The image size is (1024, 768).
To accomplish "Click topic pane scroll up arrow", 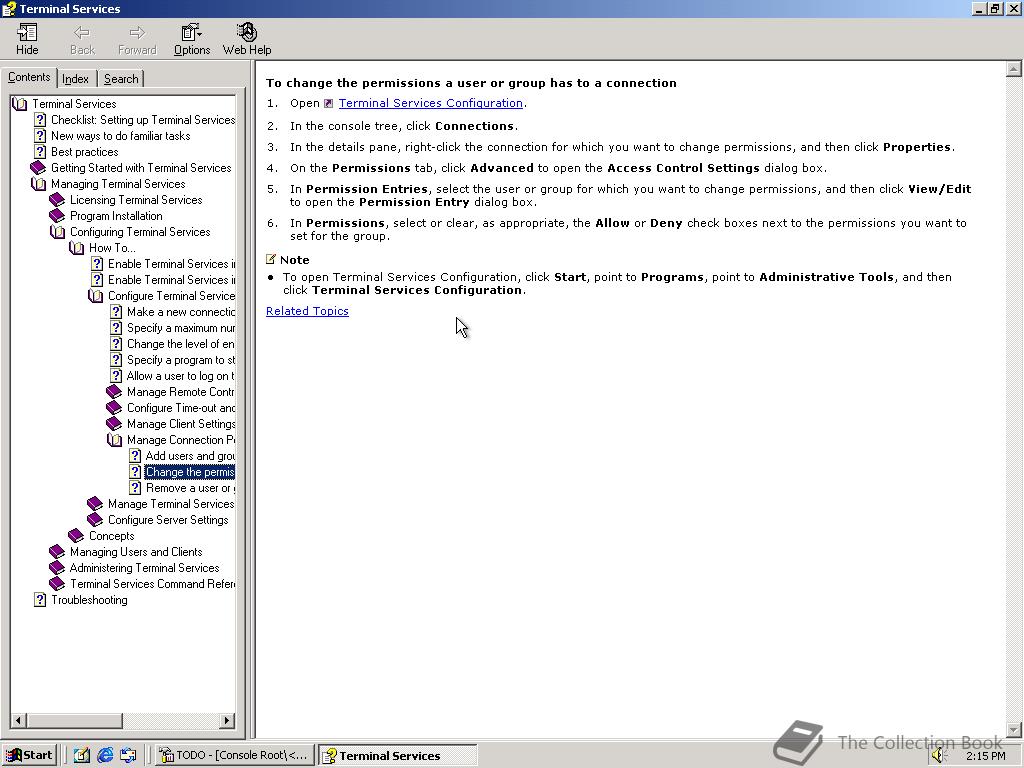I will pyautogui.click(x=1014, y=69).
